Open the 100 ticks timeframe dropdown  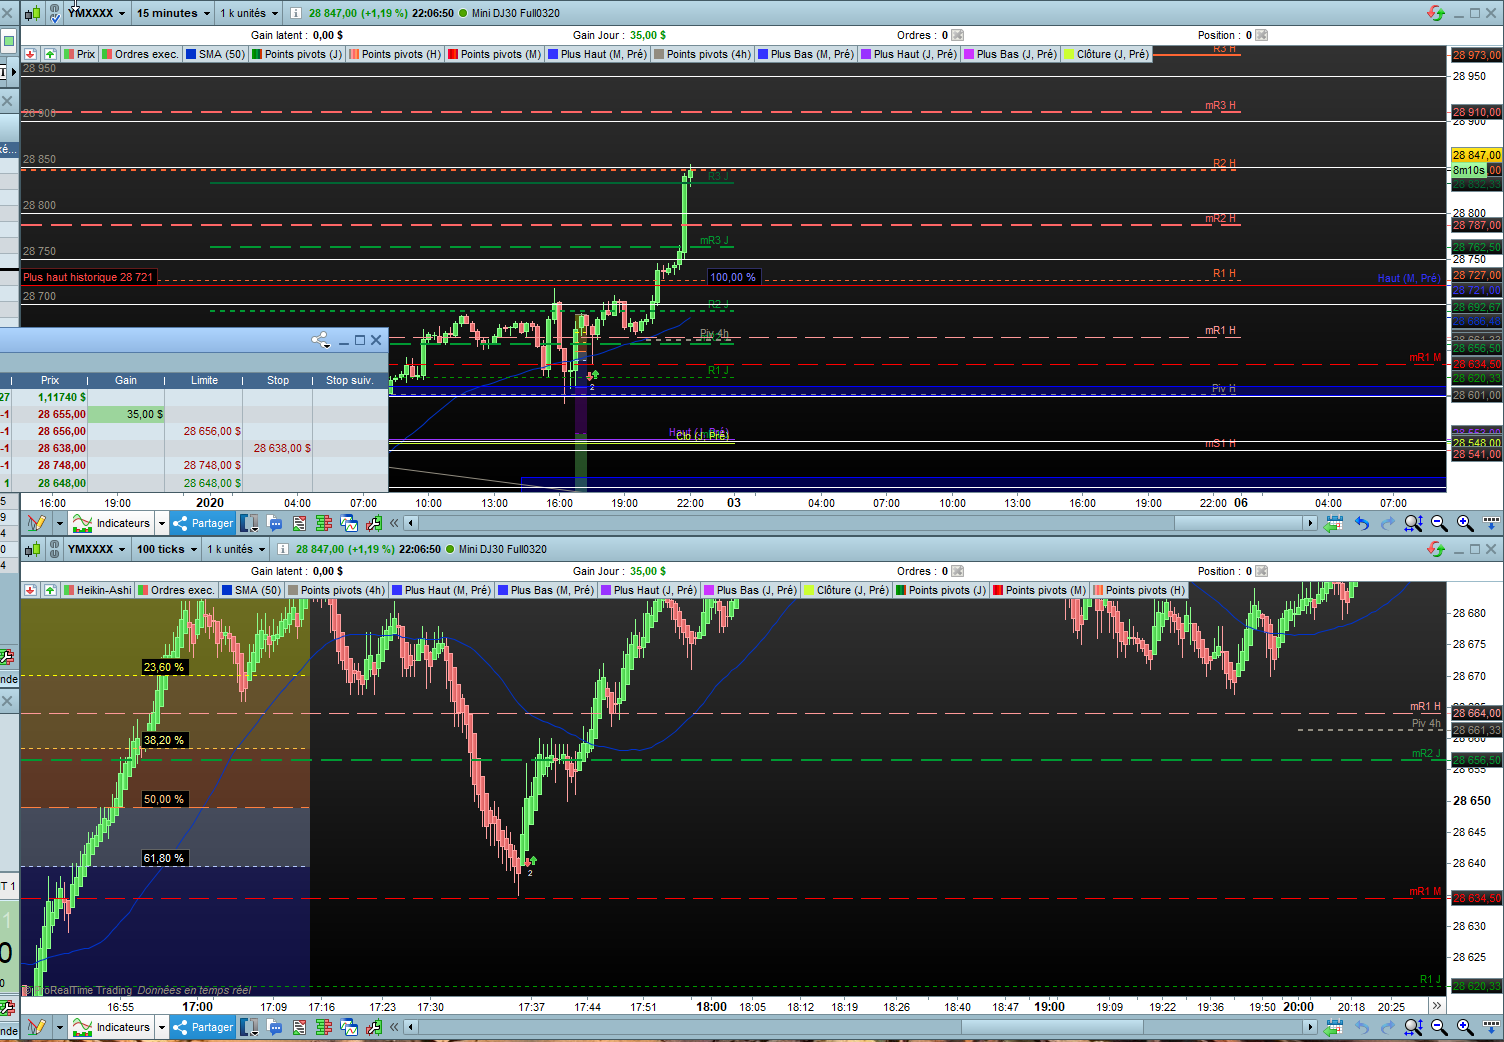click(x=166, y=549)
